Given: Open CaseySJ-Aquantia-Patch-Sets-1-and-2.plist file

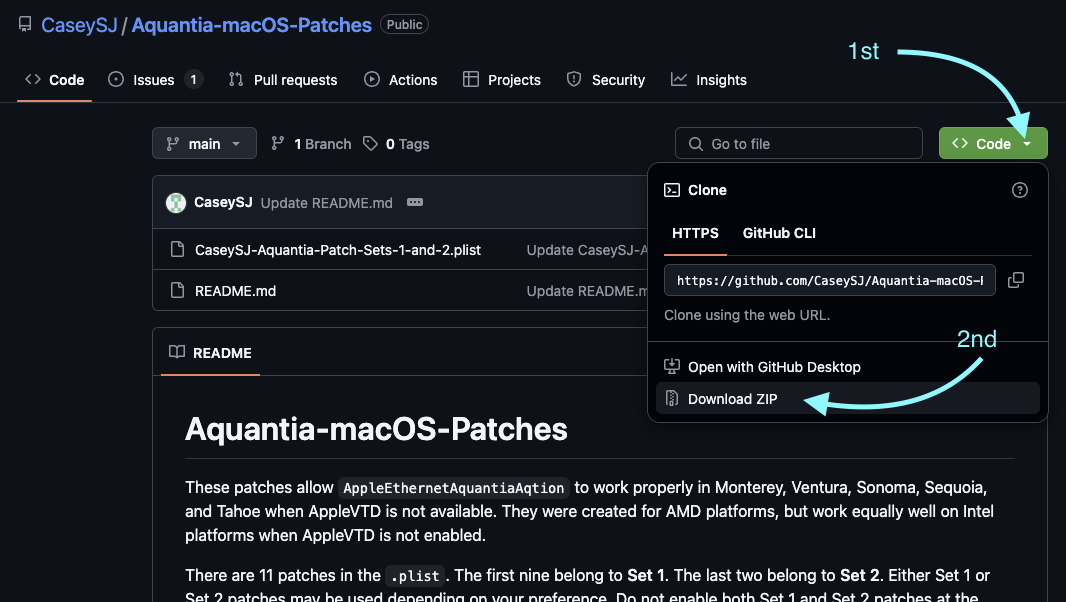Looking at the screenshot, I should pyautogui.click(x=338, y=250).
